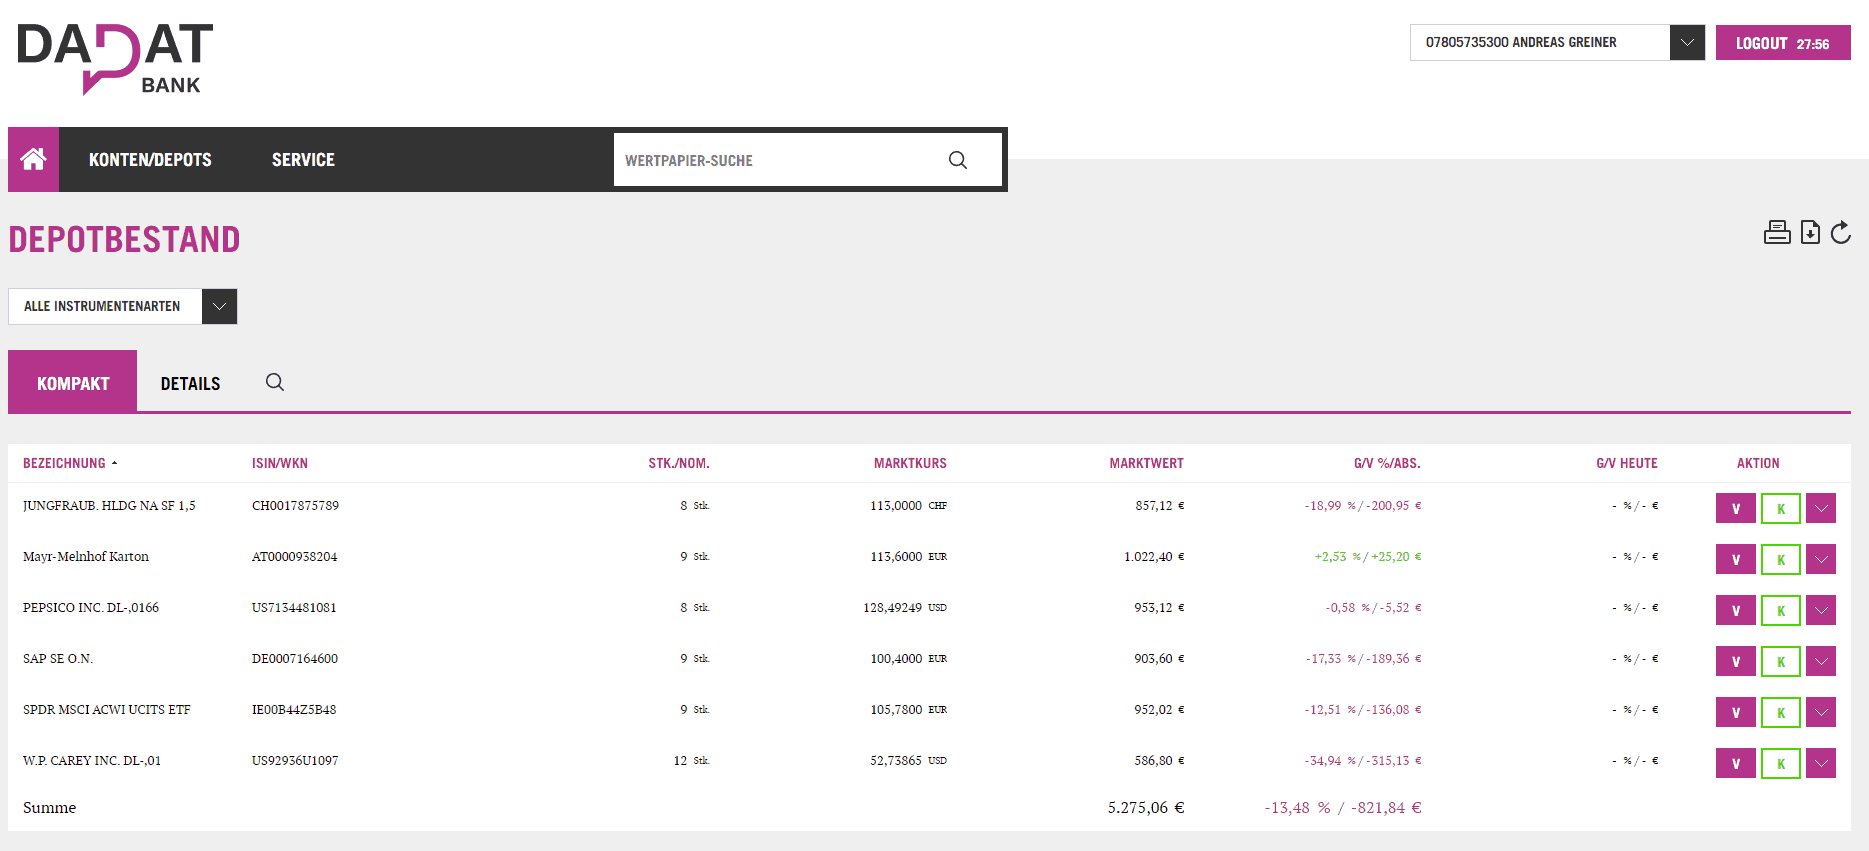Open Konten/Depots menu

tap(150, 160)
